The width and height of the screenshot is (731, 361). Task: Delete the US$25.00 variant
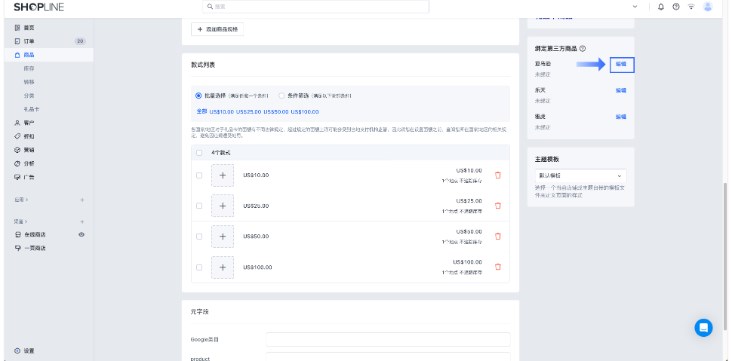(x=498, y=206)
